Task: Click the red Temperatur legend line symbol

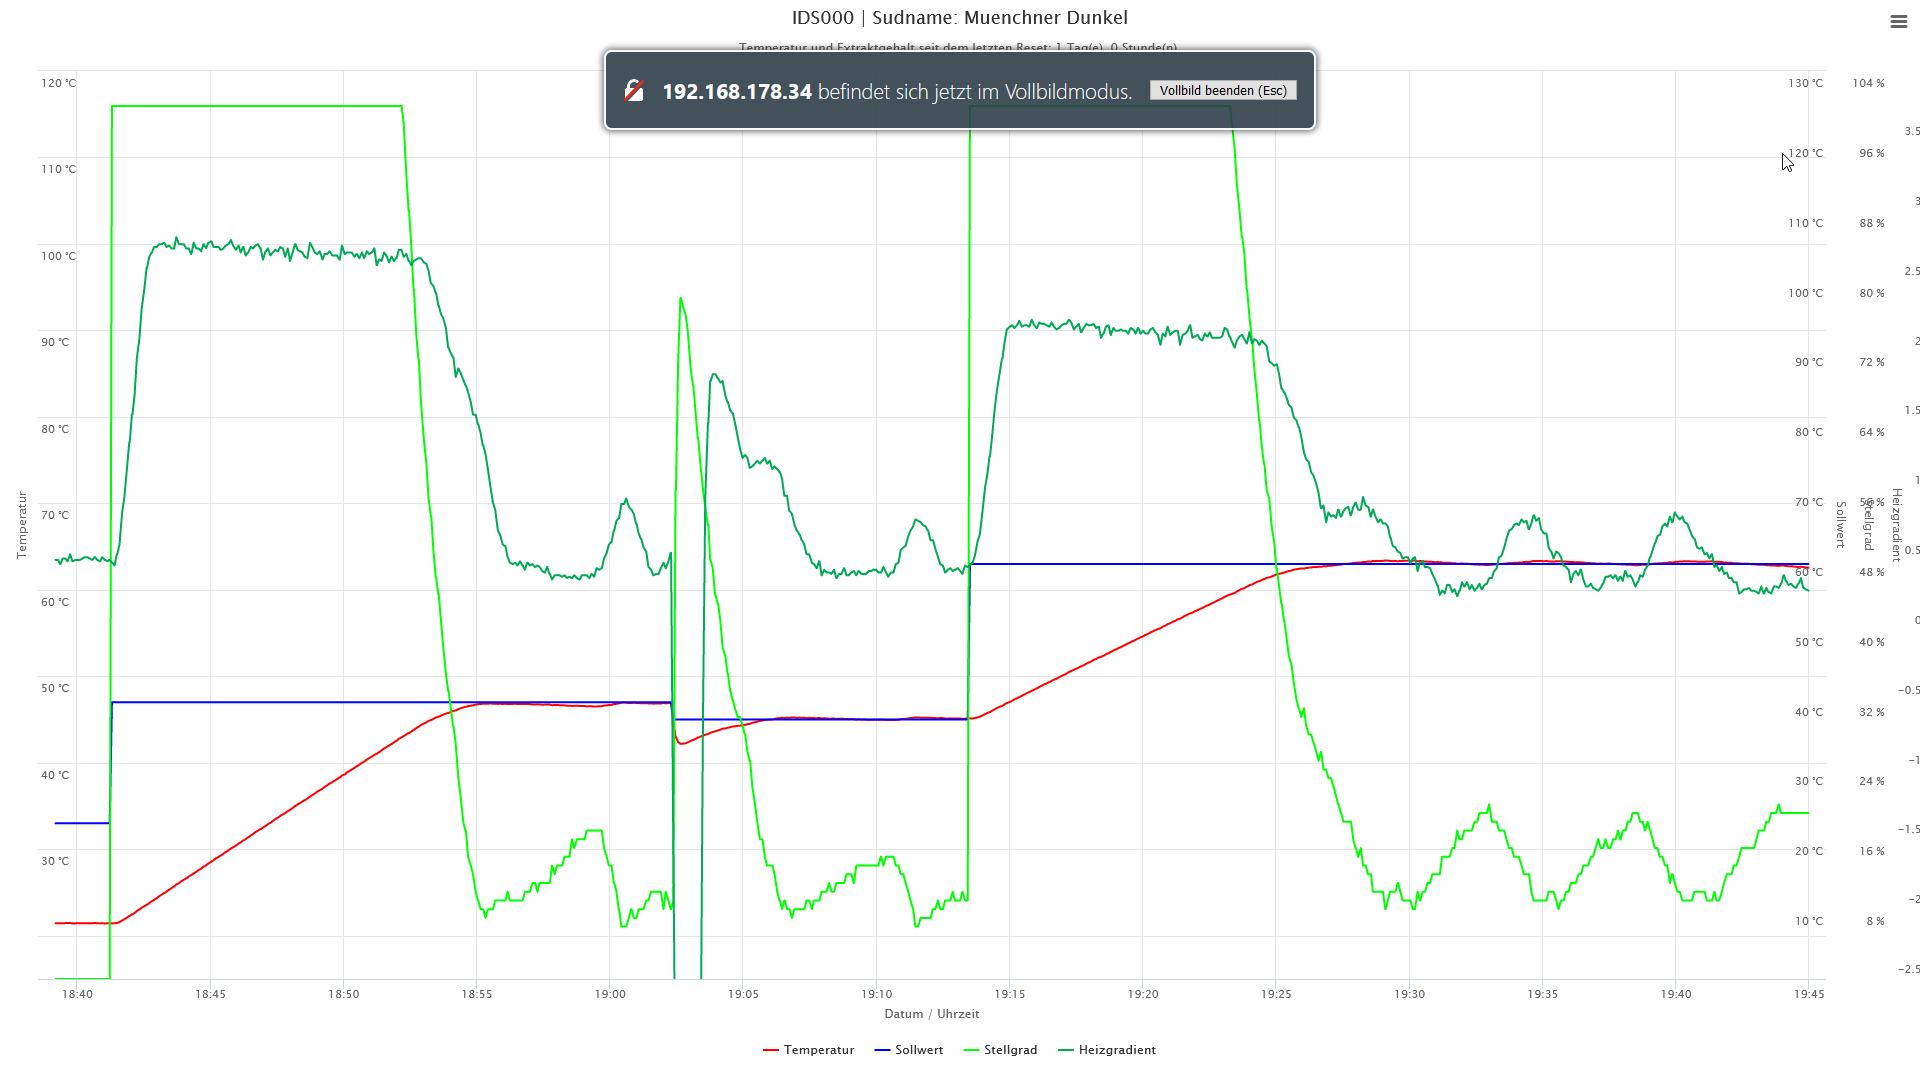Action: pyautogui.click(x=770, y=1050)
